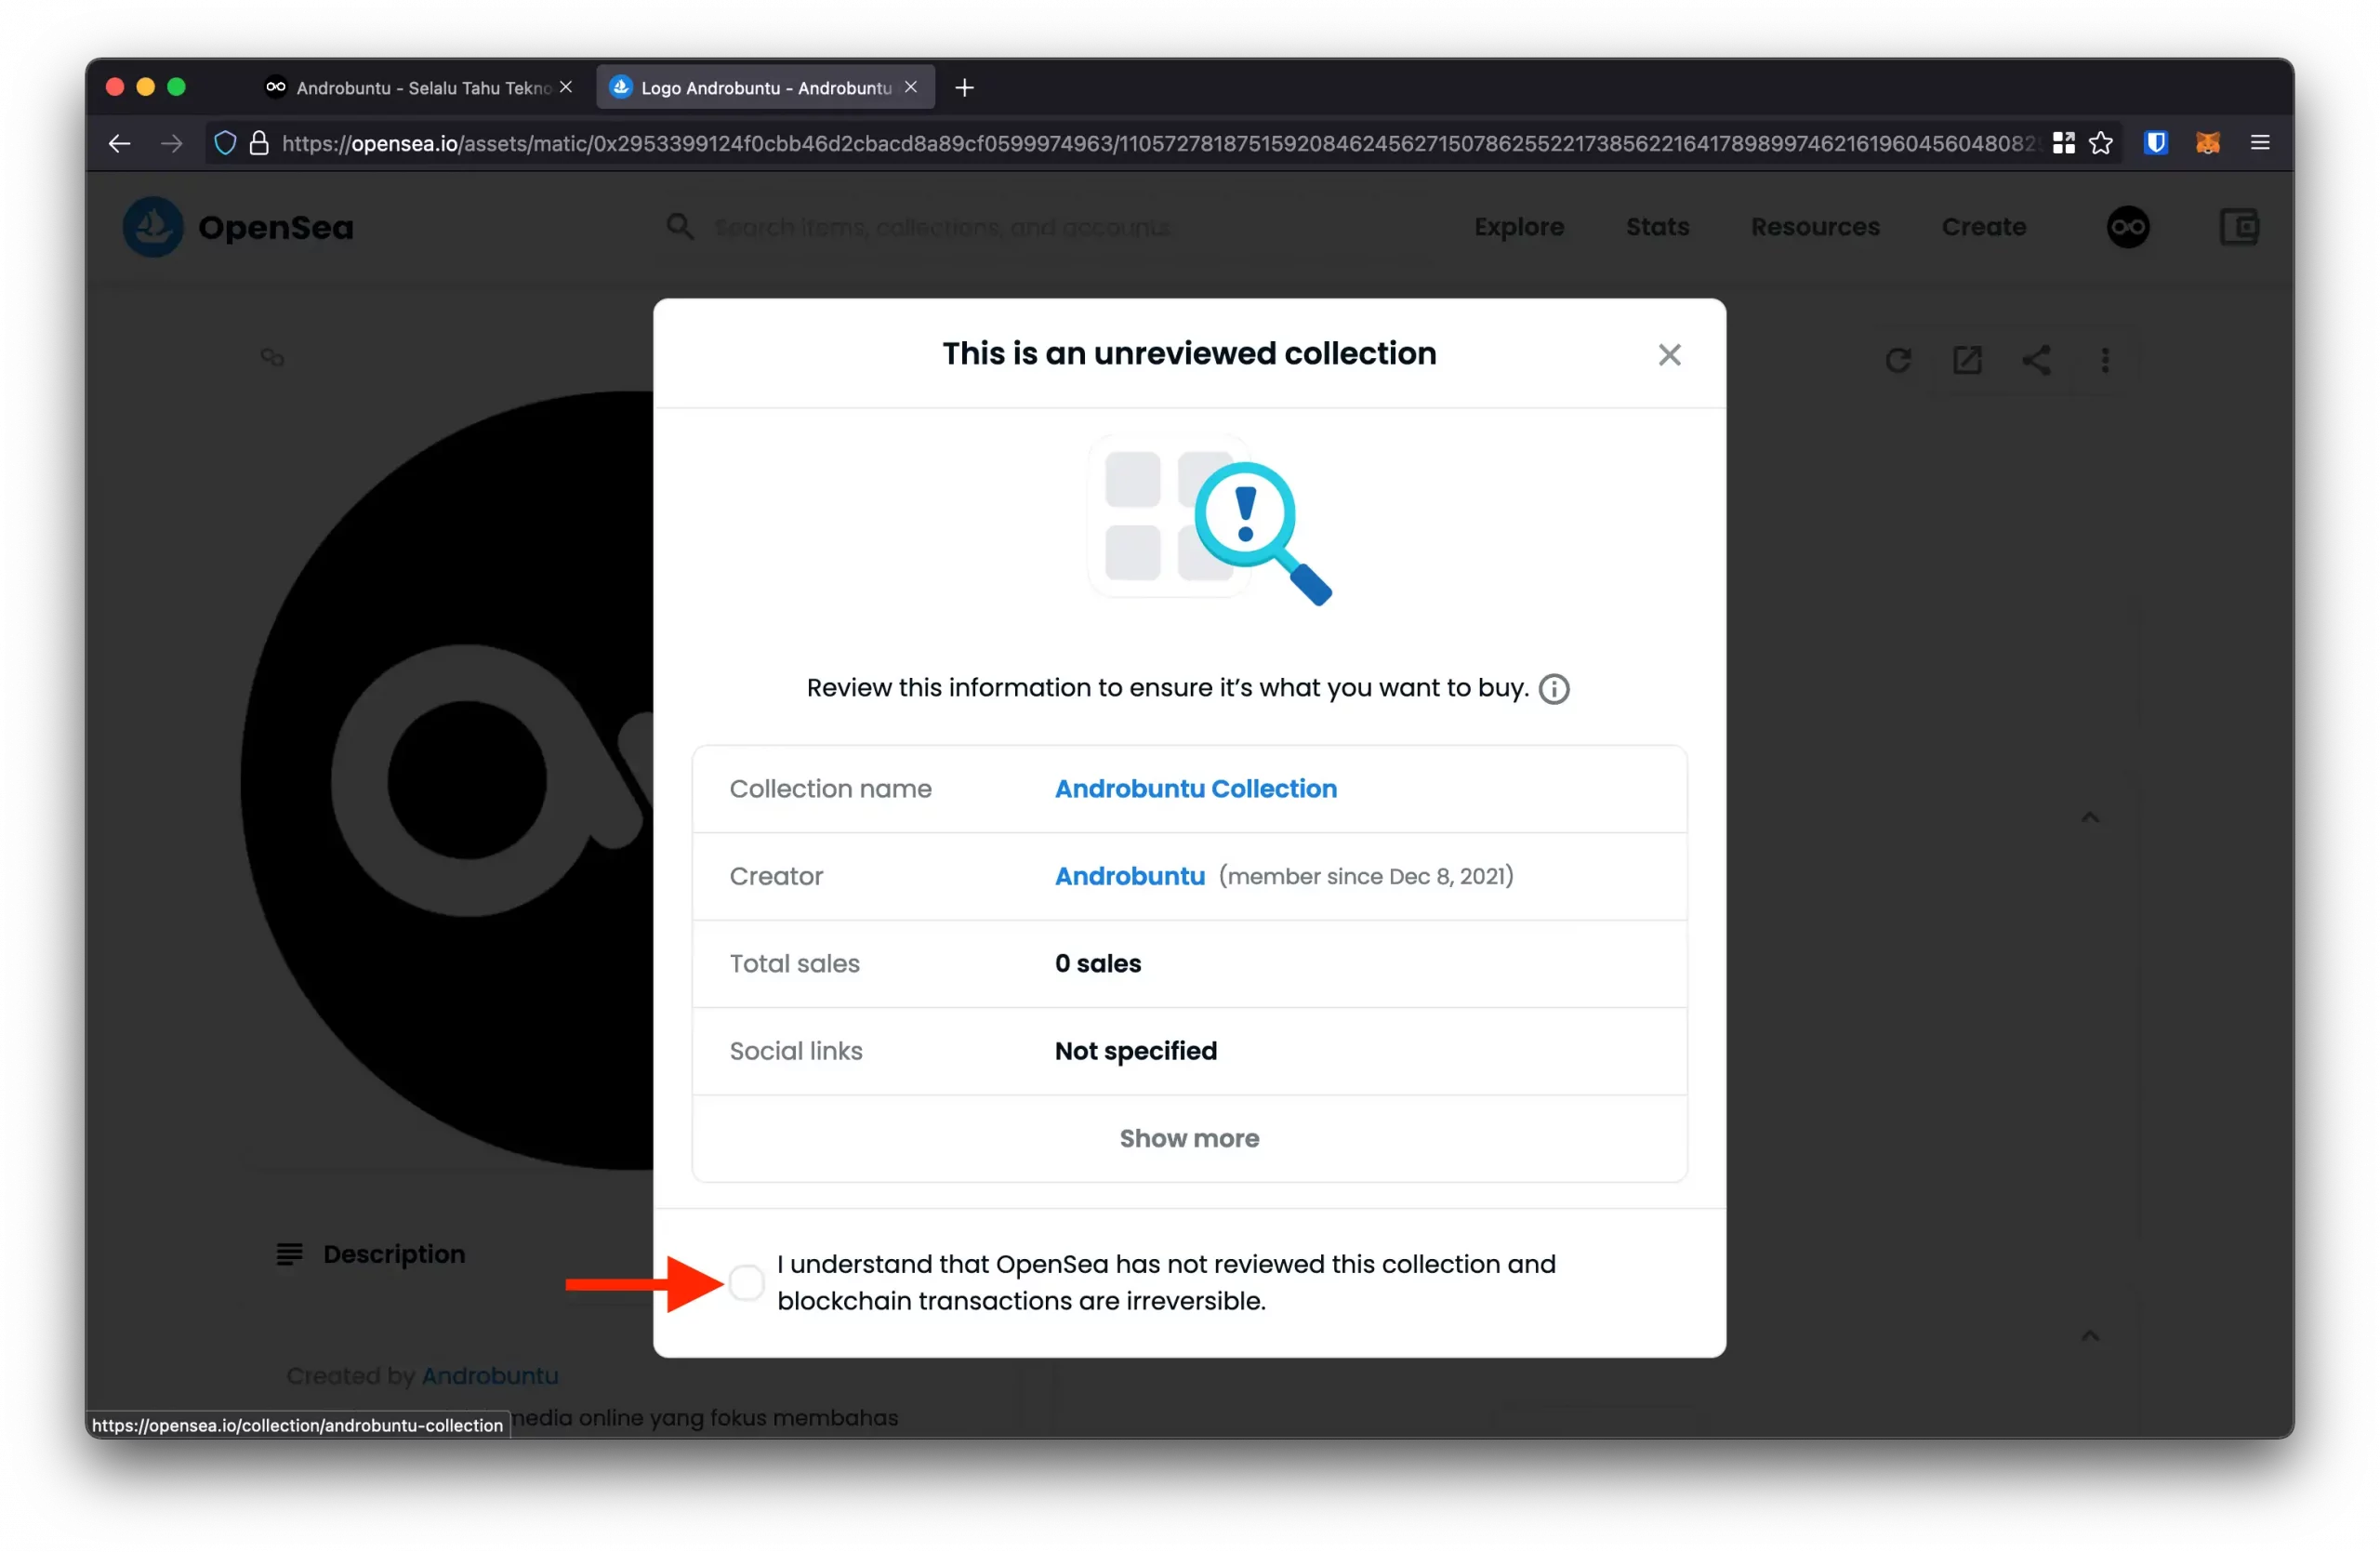Viewport: 2380px width, 1552px height.
Task: Open the three-dot more options menu
Action: [2105, 360]
